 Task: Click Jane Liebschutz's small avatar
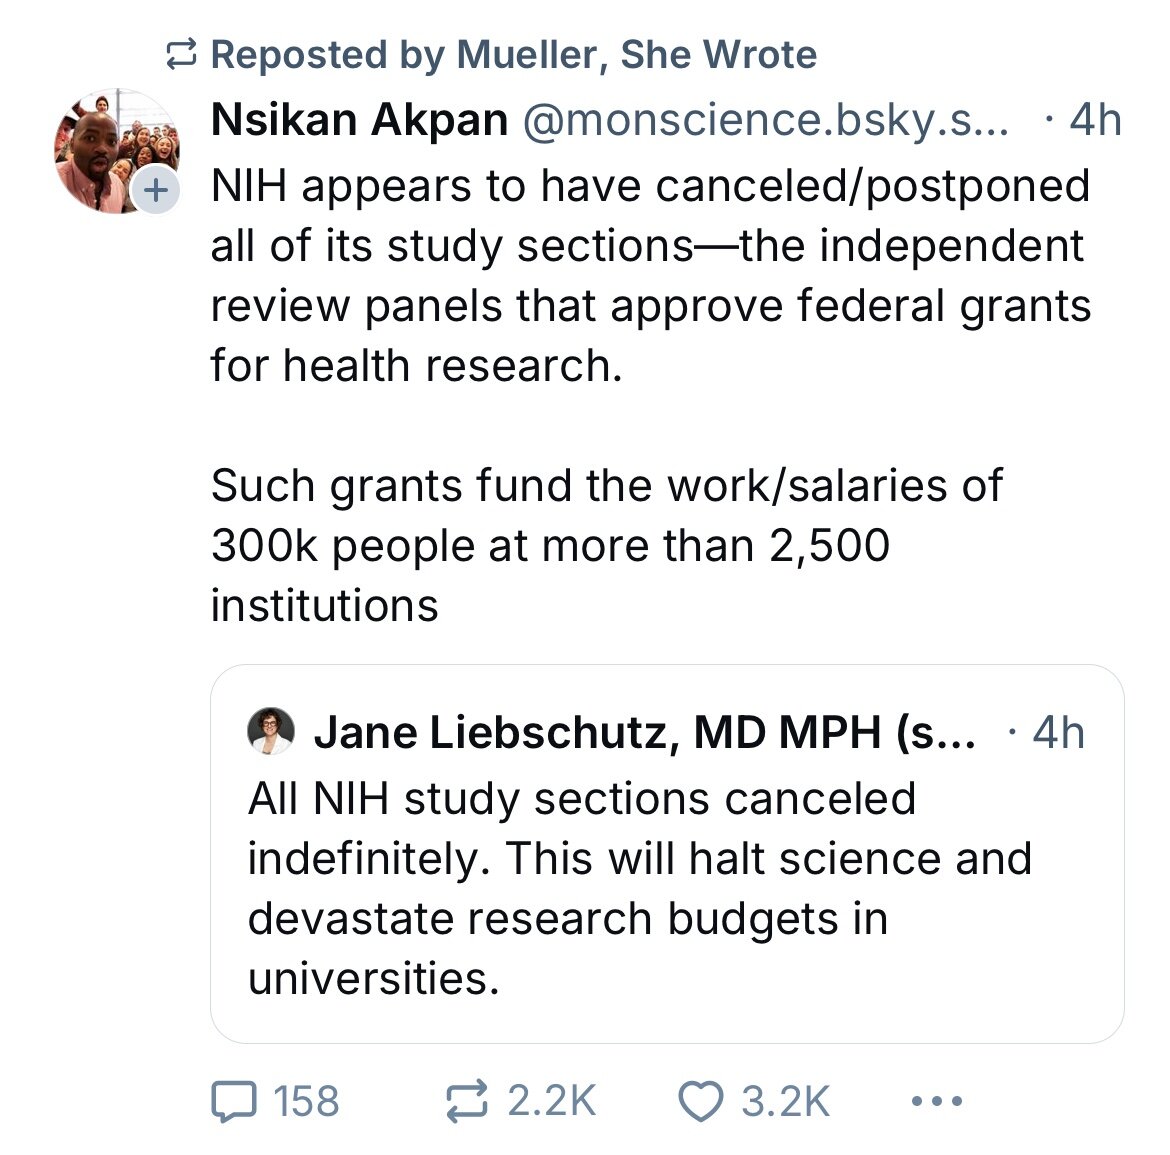tap(270, 731)
